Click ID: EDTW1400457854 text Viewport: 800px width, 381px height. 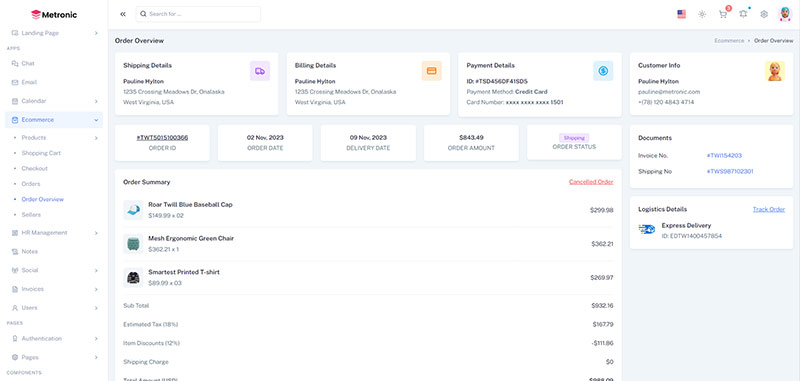[x=692, y=236]
